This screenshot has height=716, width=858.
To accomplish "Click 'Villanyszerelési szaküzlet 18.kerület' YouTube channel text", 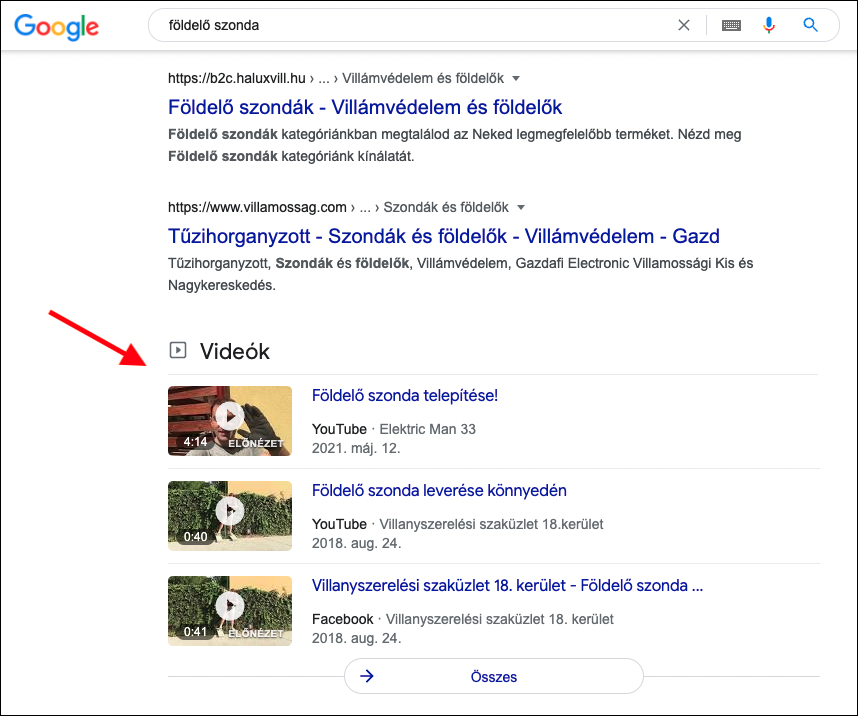I will (x=491, y=524).
